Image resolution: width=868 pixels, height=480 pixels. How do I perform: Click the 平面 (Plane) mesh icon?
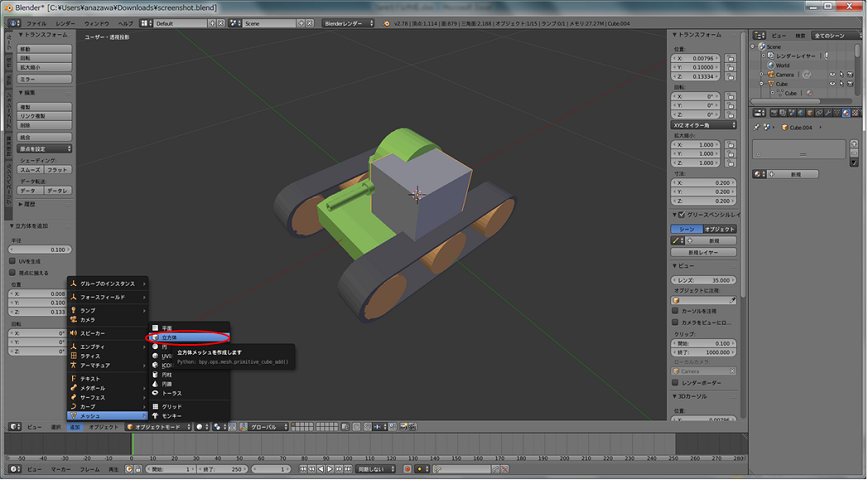pos(154,328)
